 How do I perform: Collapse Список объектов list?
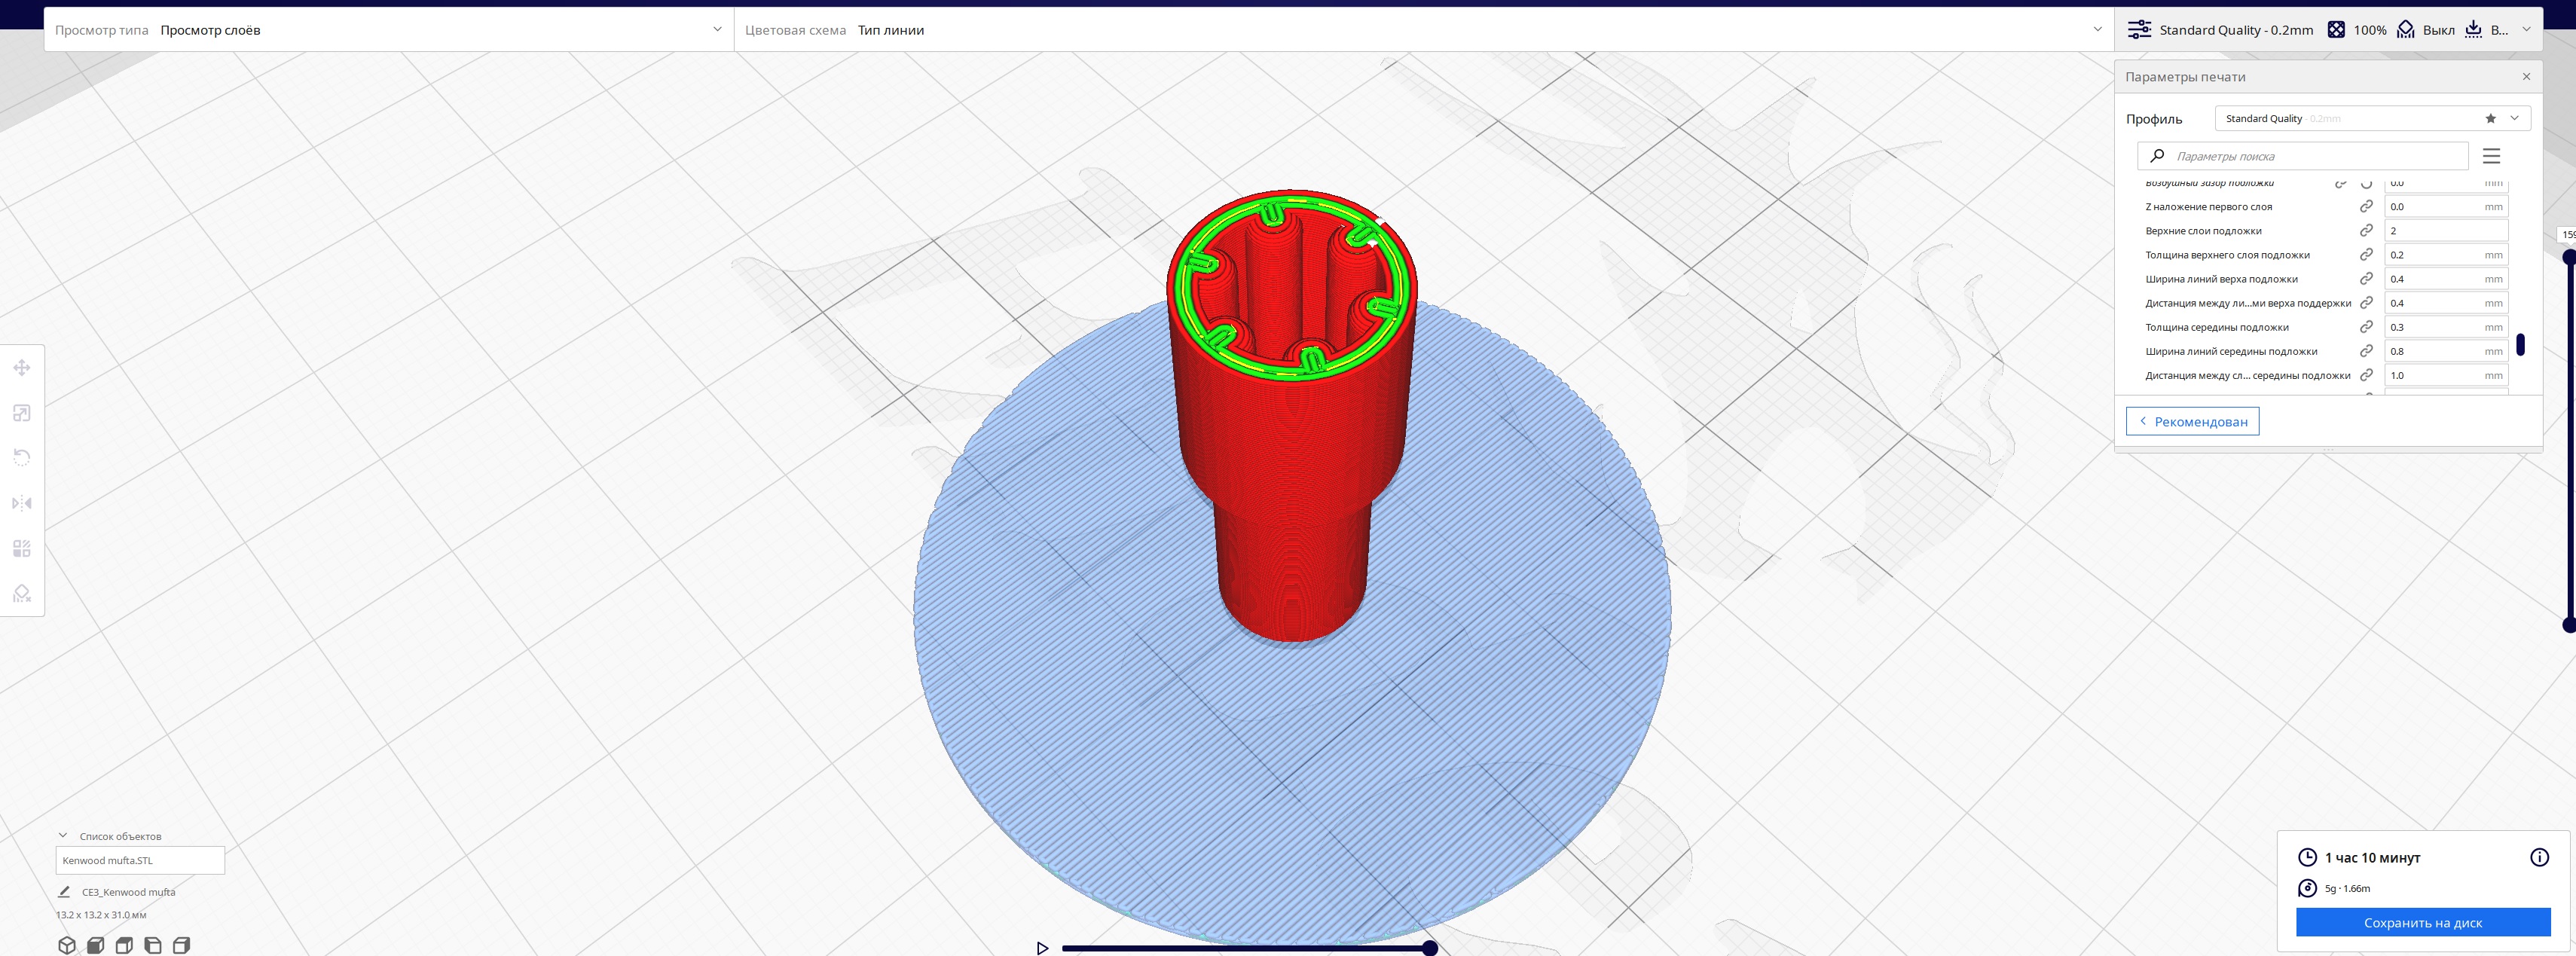pos(63,836)
